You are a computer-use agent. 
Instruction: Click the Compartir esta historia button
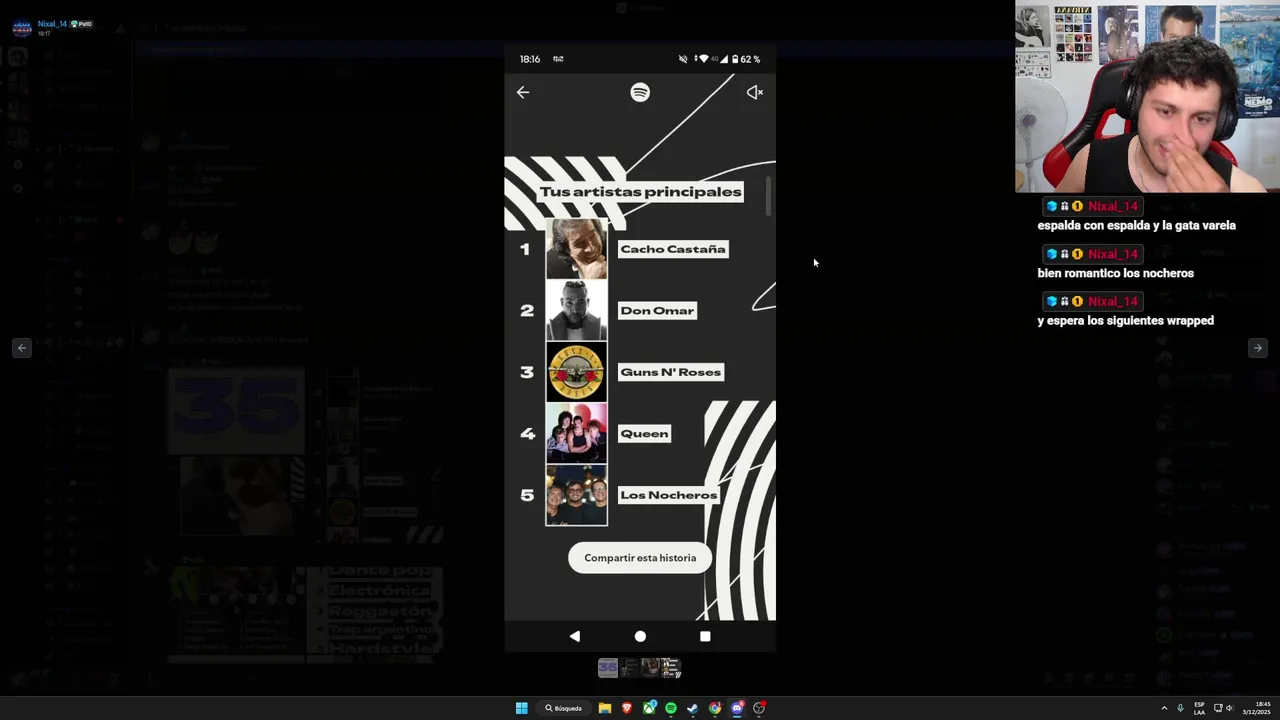640,558
